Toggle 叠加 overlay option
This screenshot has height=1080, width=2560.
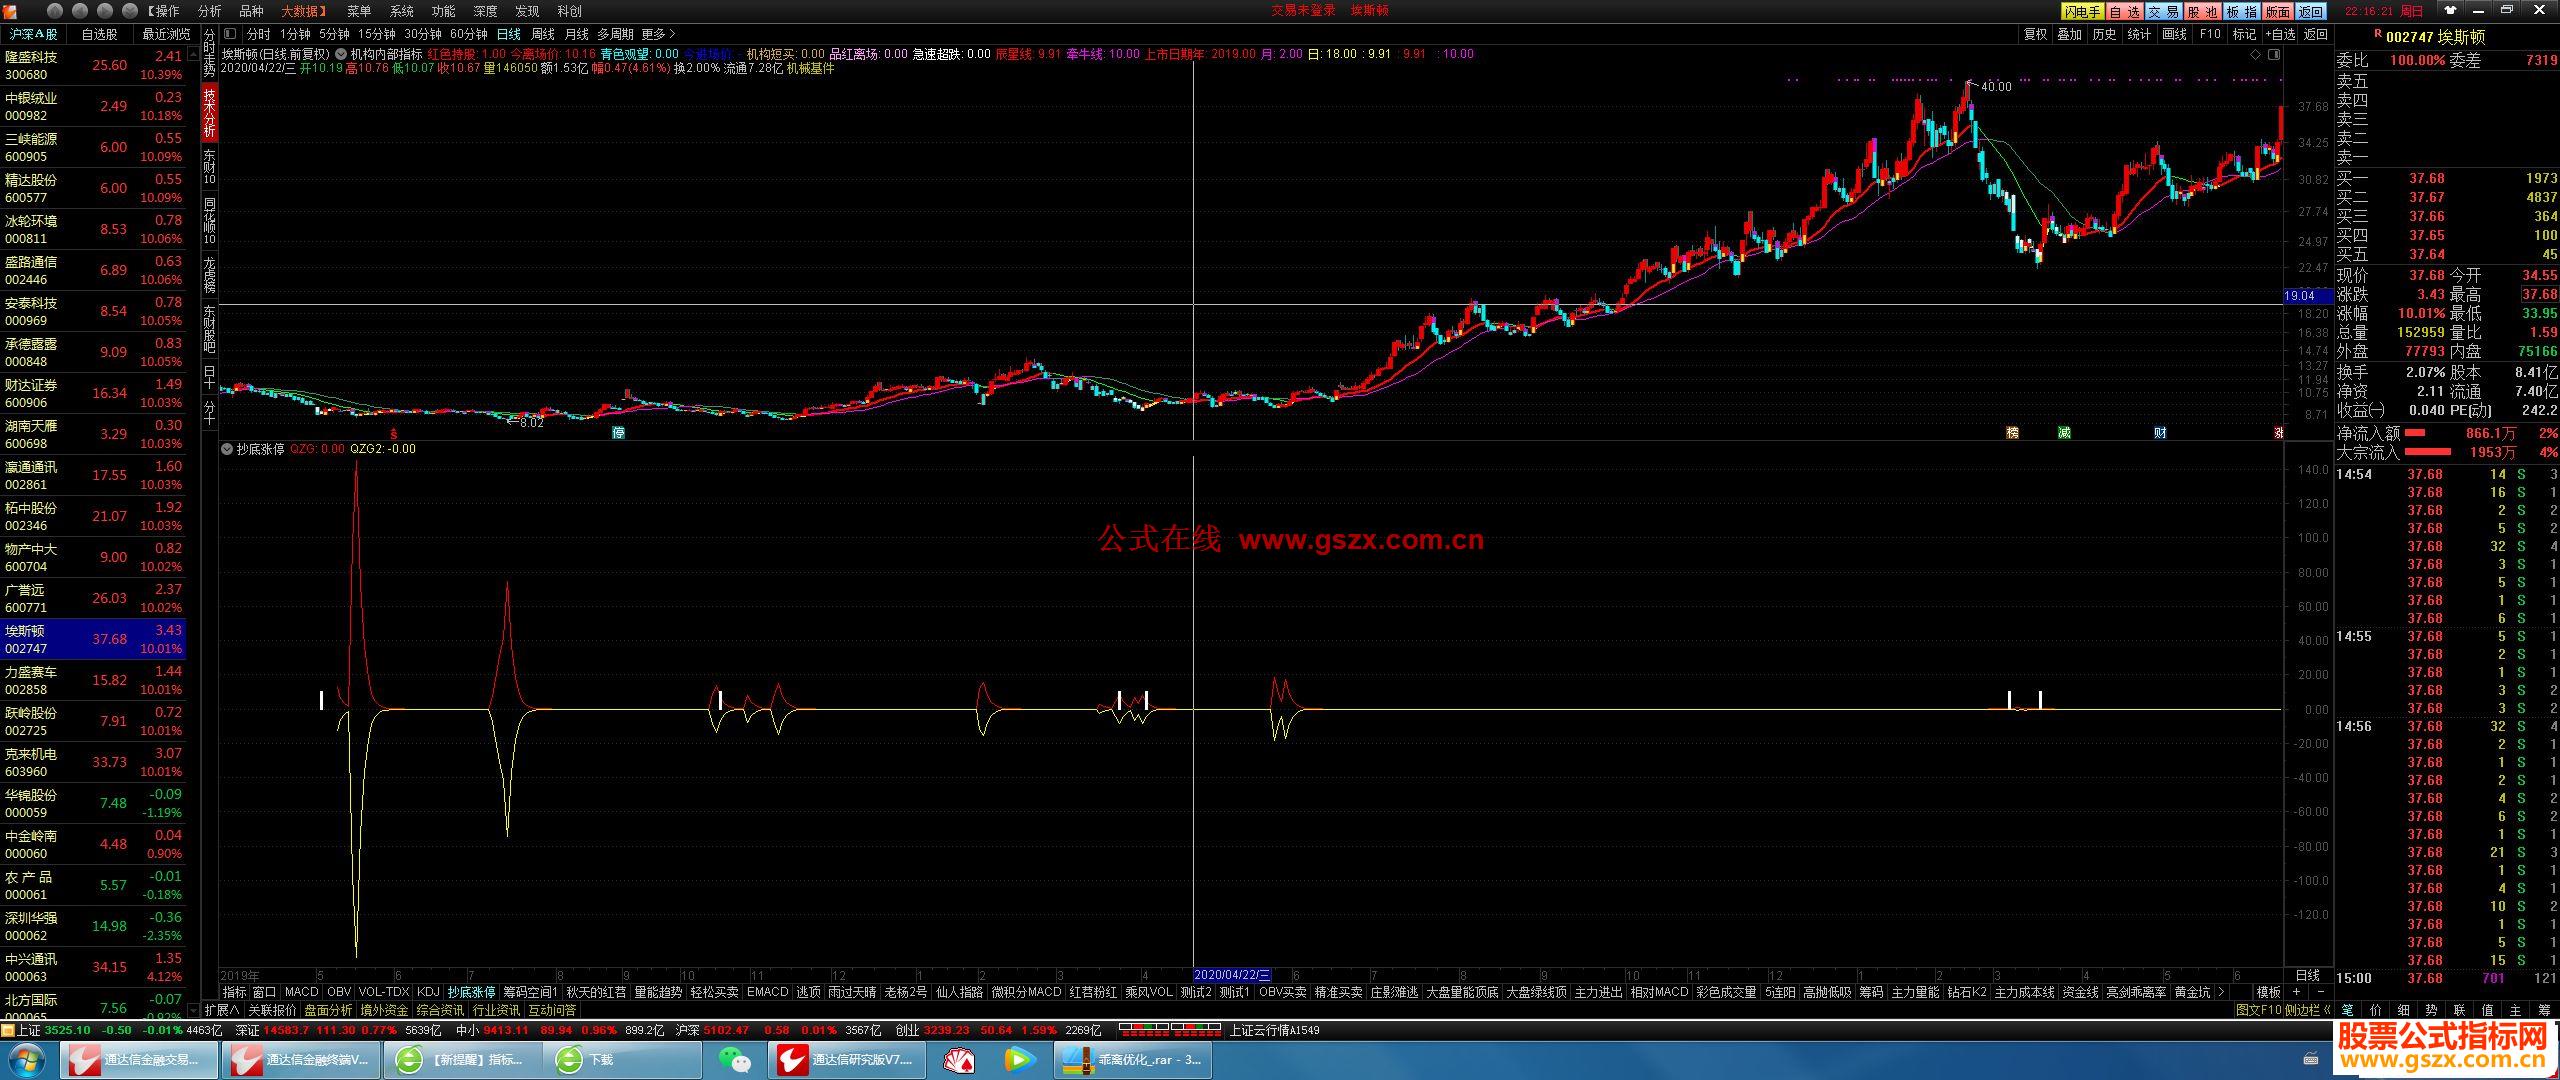pos(2069,34)
